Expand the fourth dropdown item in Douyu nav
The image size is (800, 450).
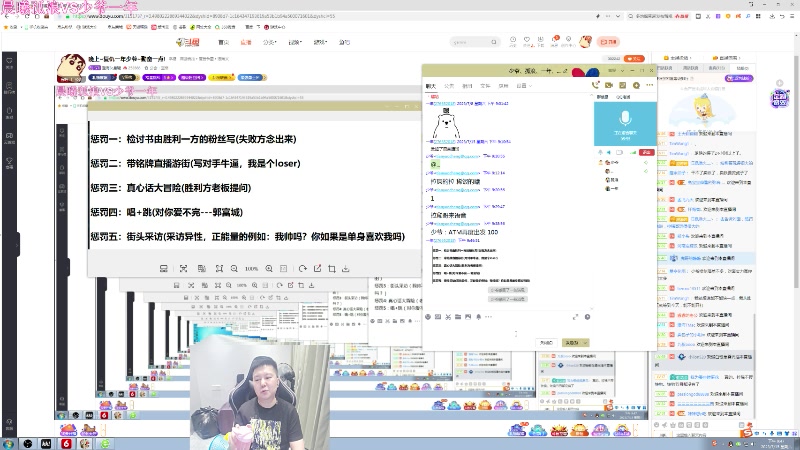point(295,42)
